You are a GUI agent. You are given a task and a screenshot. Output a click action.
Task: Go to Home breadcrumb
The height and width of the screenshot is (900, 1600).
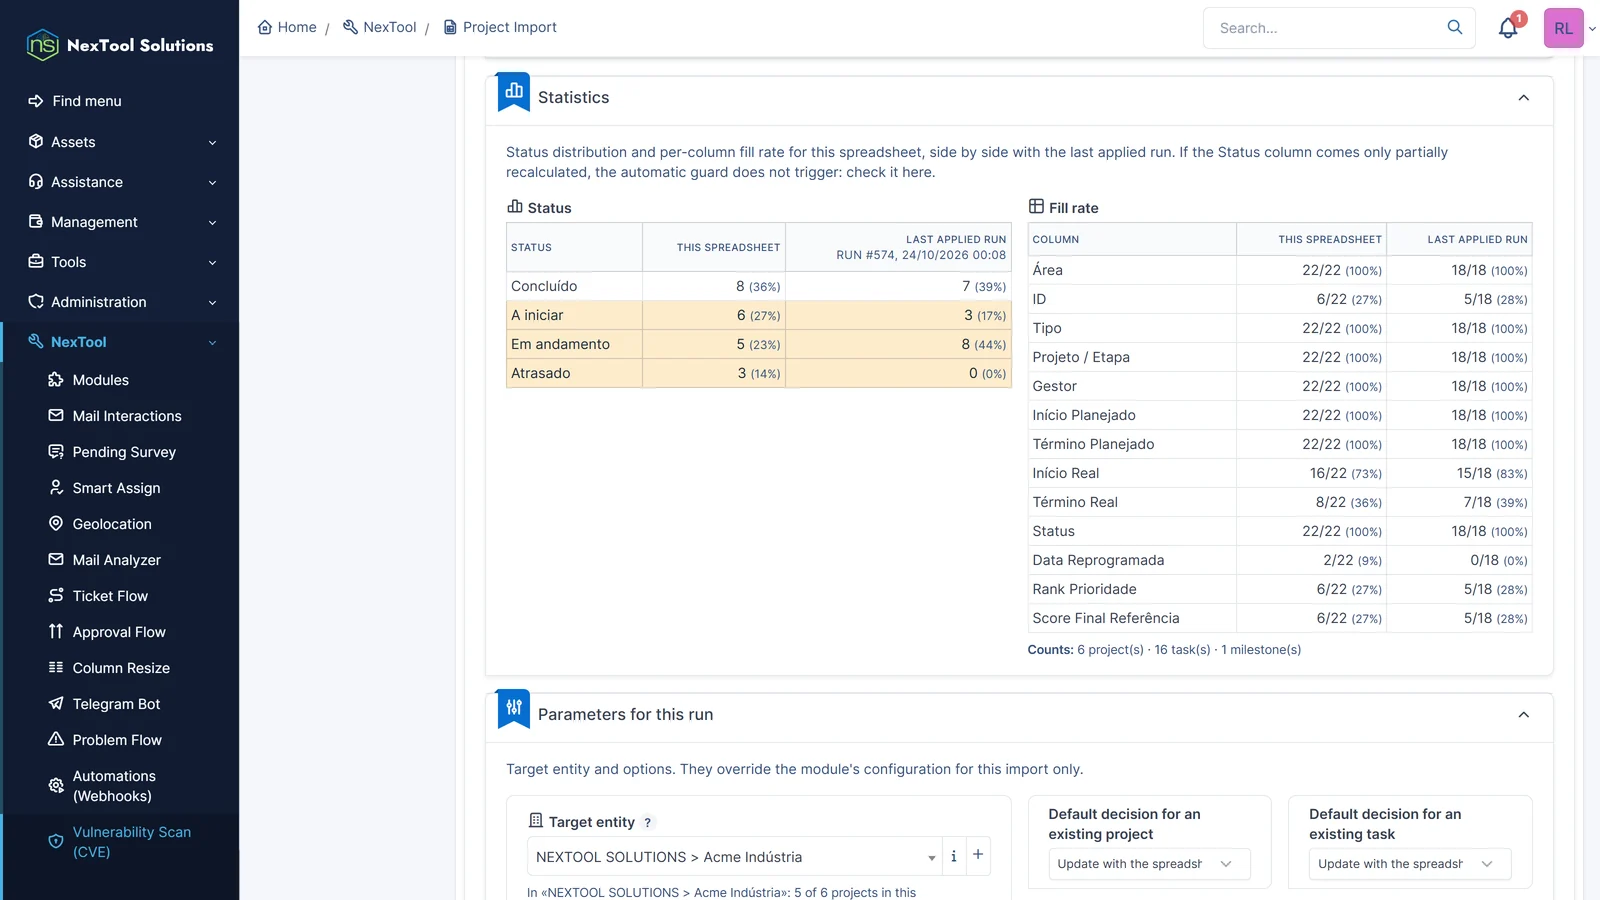point(287,27)
